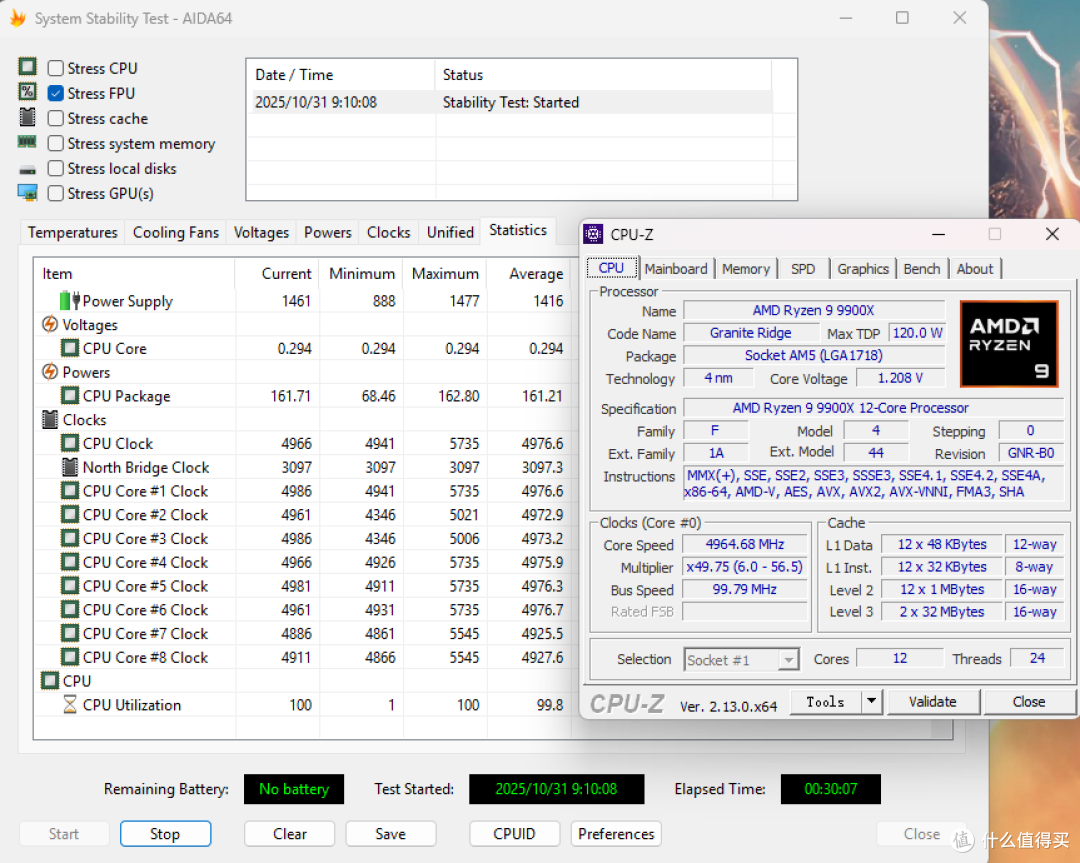Select the Unified tab
The image size is (1080, 863).
tap(450, 233)
